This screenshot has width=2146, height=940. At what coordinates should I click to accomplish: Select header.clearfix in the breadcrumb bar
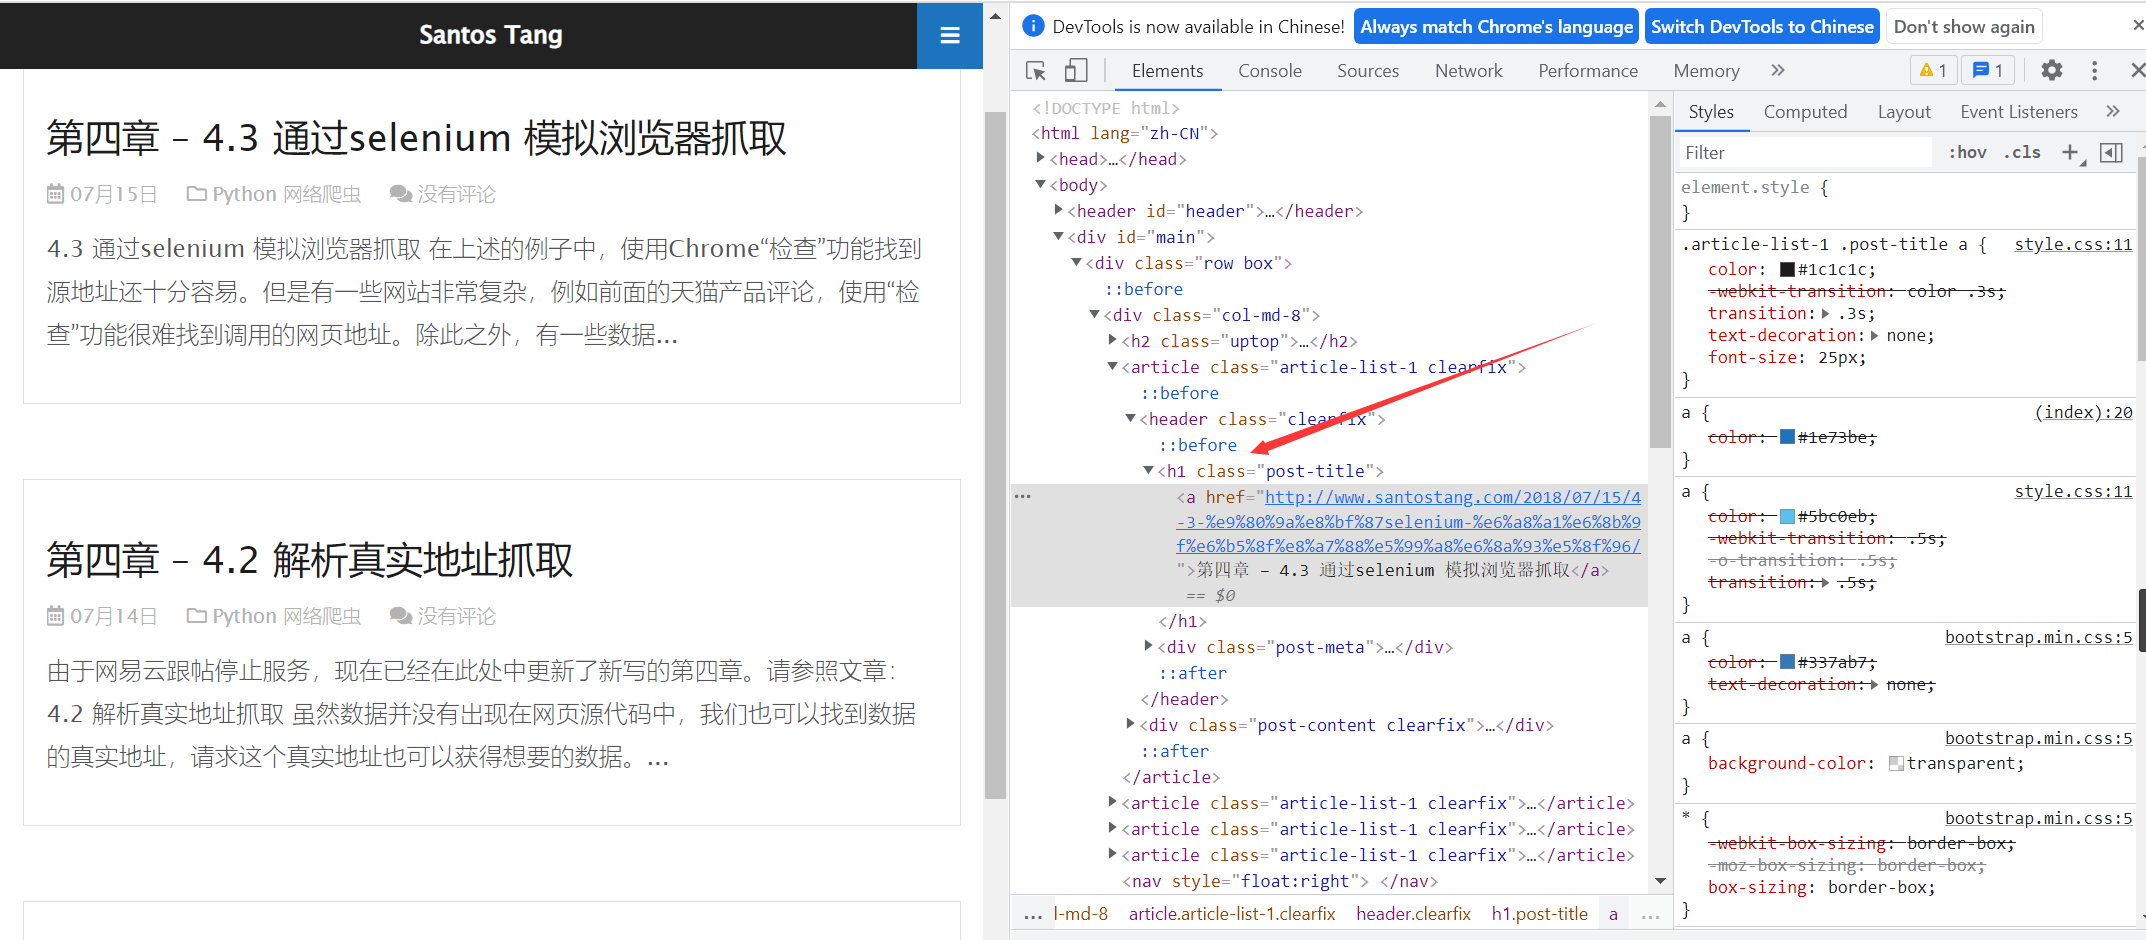(1413, 914)
